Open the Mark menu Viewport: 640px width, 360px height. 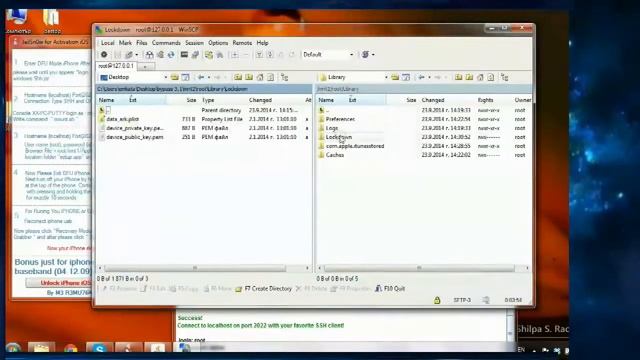pyautogui.click(x=125, y=43)
